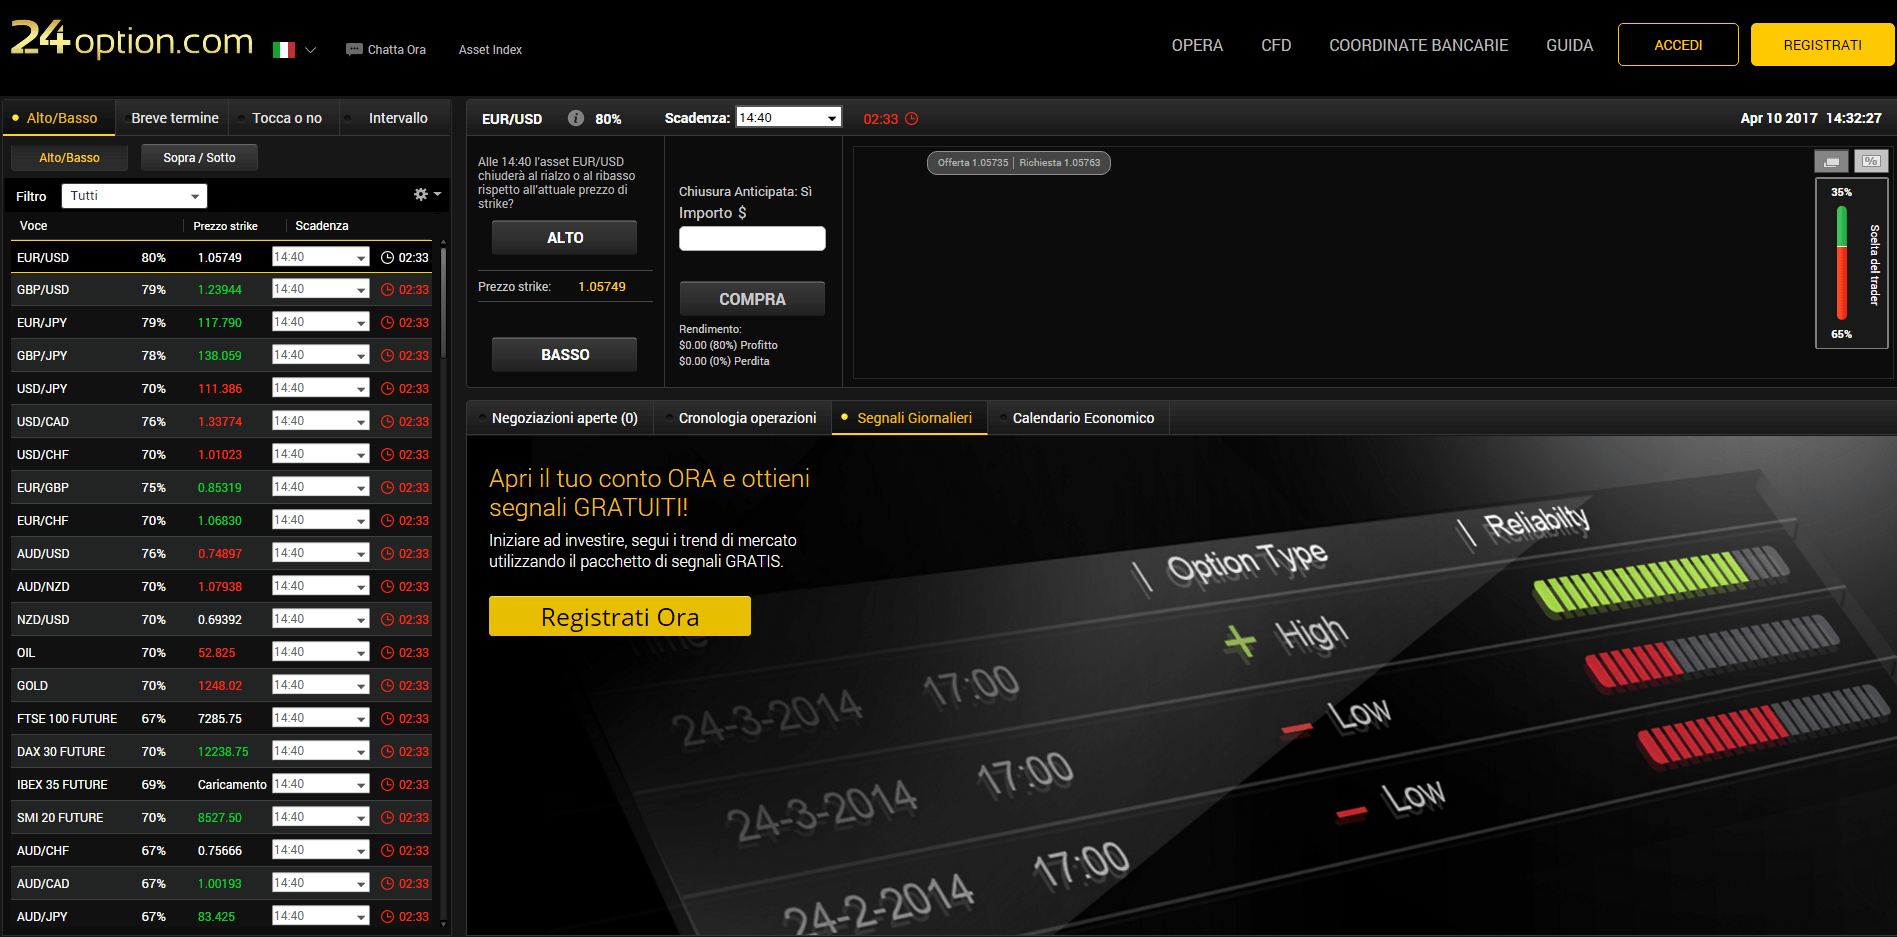Select the IBEX 35 FUTURE row
The height and width of the screenshot is (937, 1897).
pyautogui.click(x=222, y=785)
